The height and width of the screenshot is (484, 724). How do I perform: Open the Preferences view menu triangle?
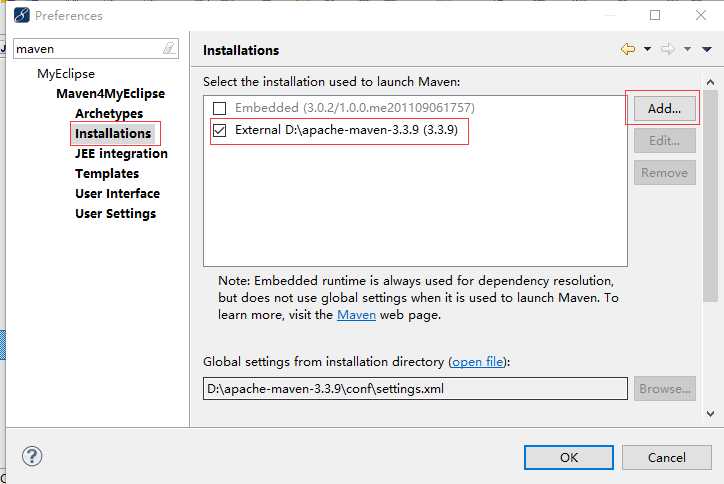[707, 49]
